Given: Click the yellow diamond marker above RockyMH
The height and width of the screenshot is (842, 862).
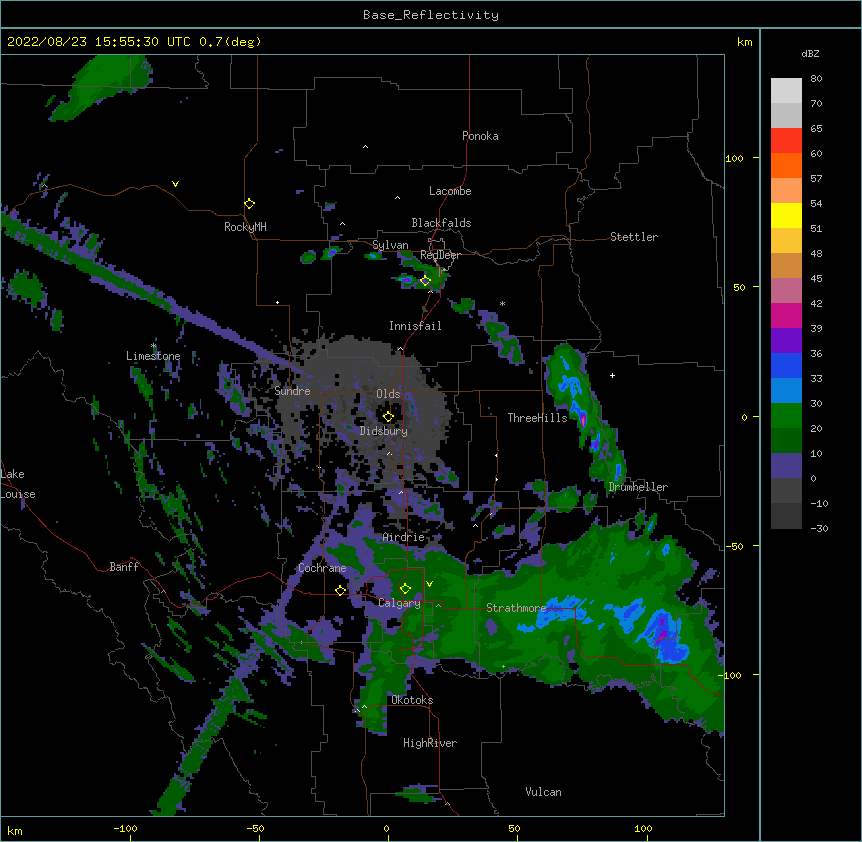Looking at the screenshot, I should point(250,204).
